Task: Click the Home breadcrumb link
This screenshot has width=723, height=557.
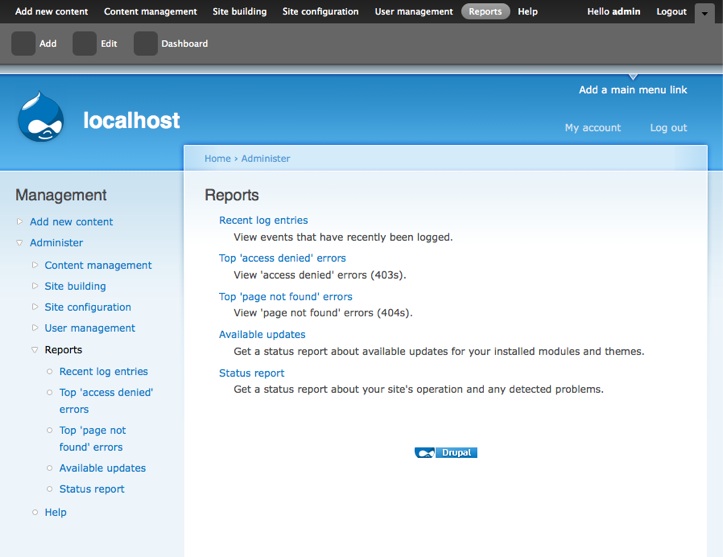Action: coord(217,159)
